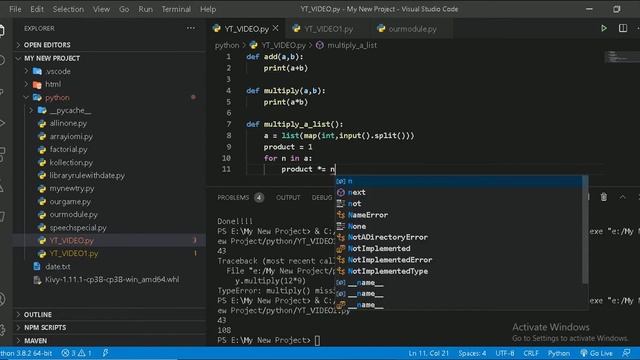Open the PROBLEMS panel tab
This screenshot has height=360, width=640.
(x=240, y=198)
